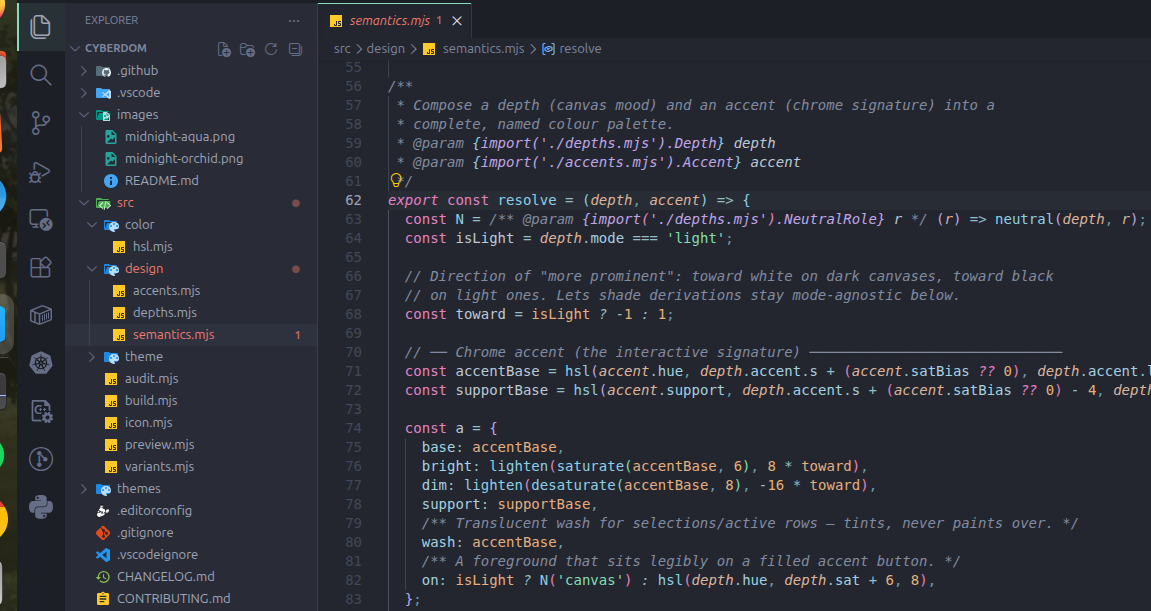The width and height of the screenshot is (1151, 611).
Task: Refresh the Explorer file tree
Action: (271, 49)
